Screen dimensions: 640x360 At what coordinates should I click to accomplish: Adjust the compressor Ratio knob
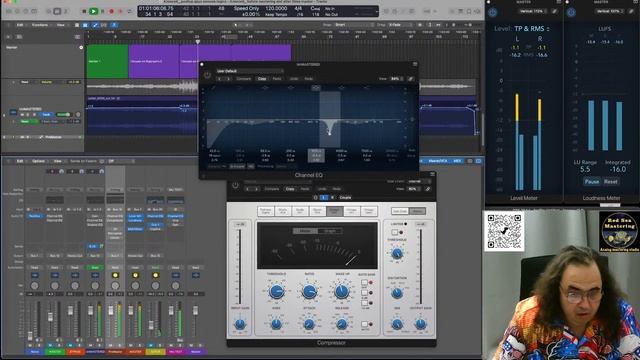pos(309,291)
